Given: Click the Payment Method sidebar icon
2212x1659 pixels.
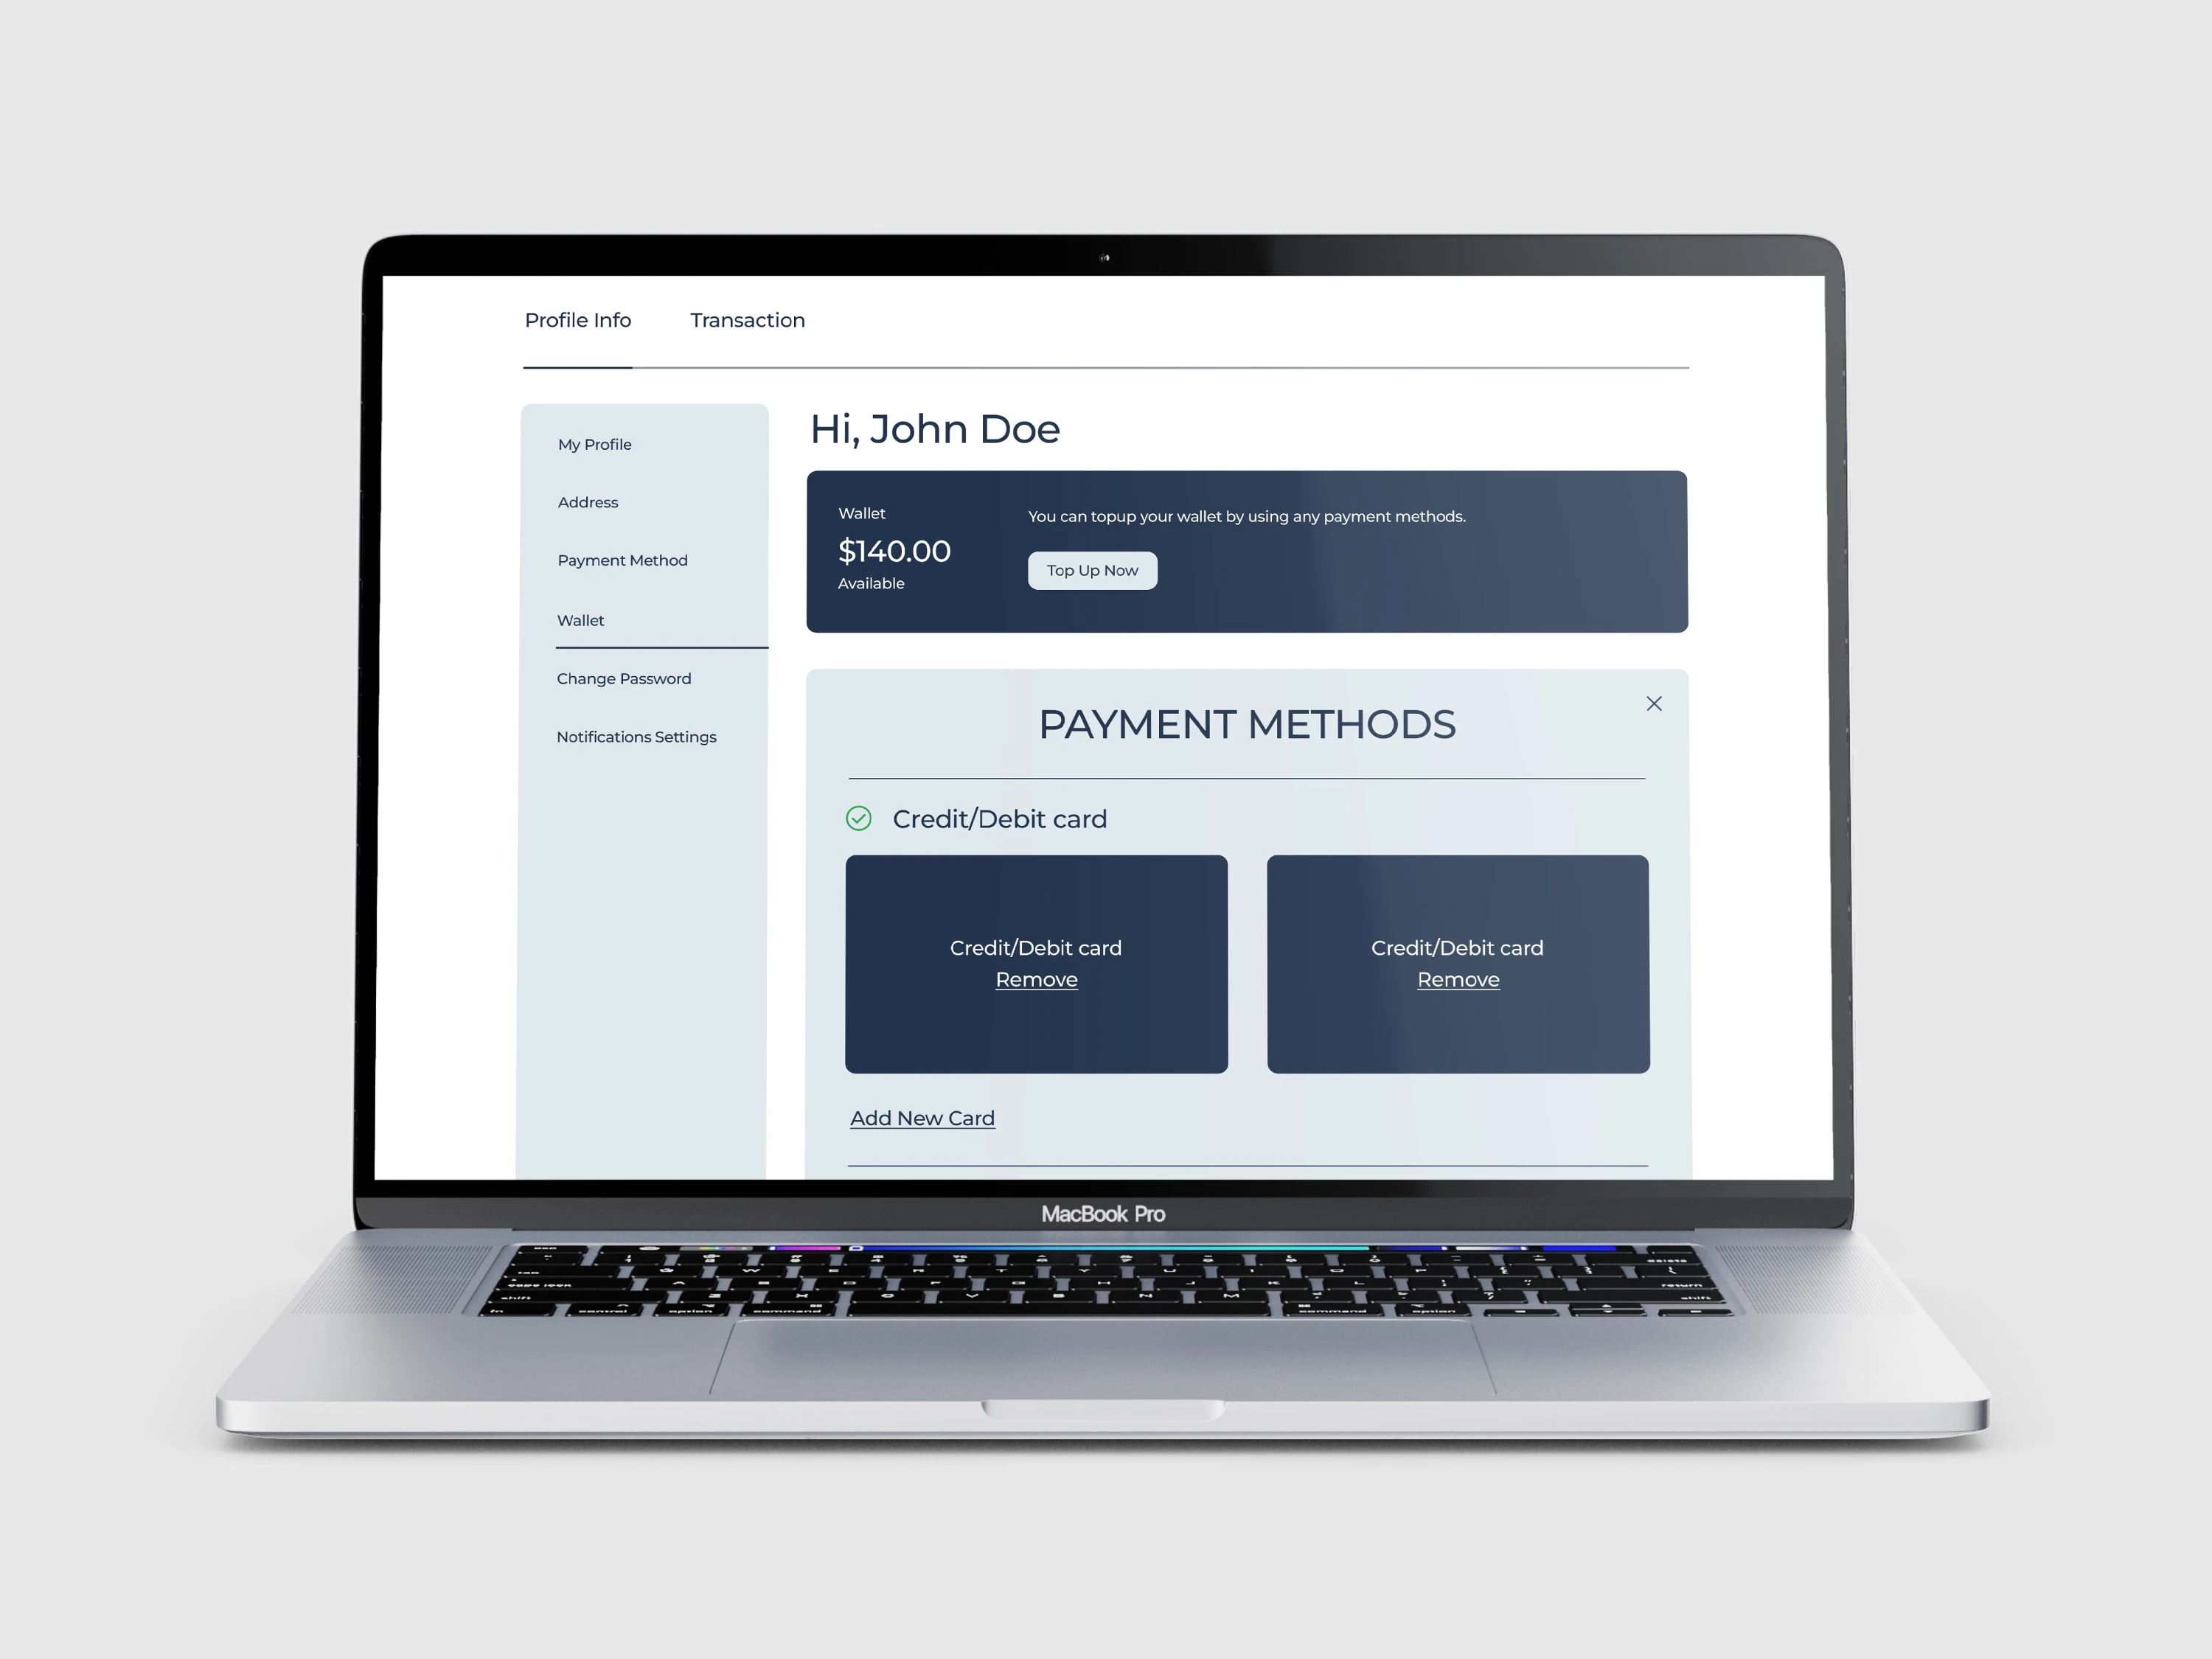Looking at the screenshot, I should pos(620,560).
